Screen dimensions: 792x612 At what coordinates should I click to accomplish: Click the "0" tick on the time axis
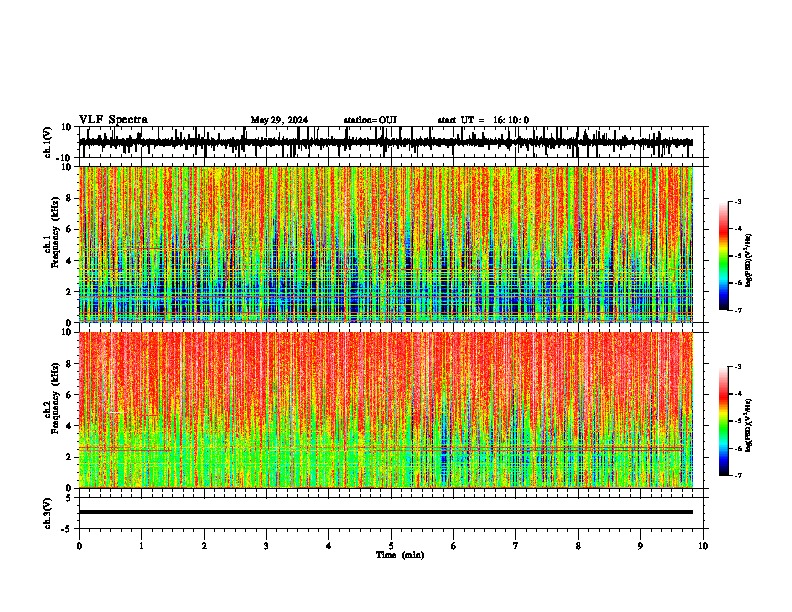click(79, 546)
